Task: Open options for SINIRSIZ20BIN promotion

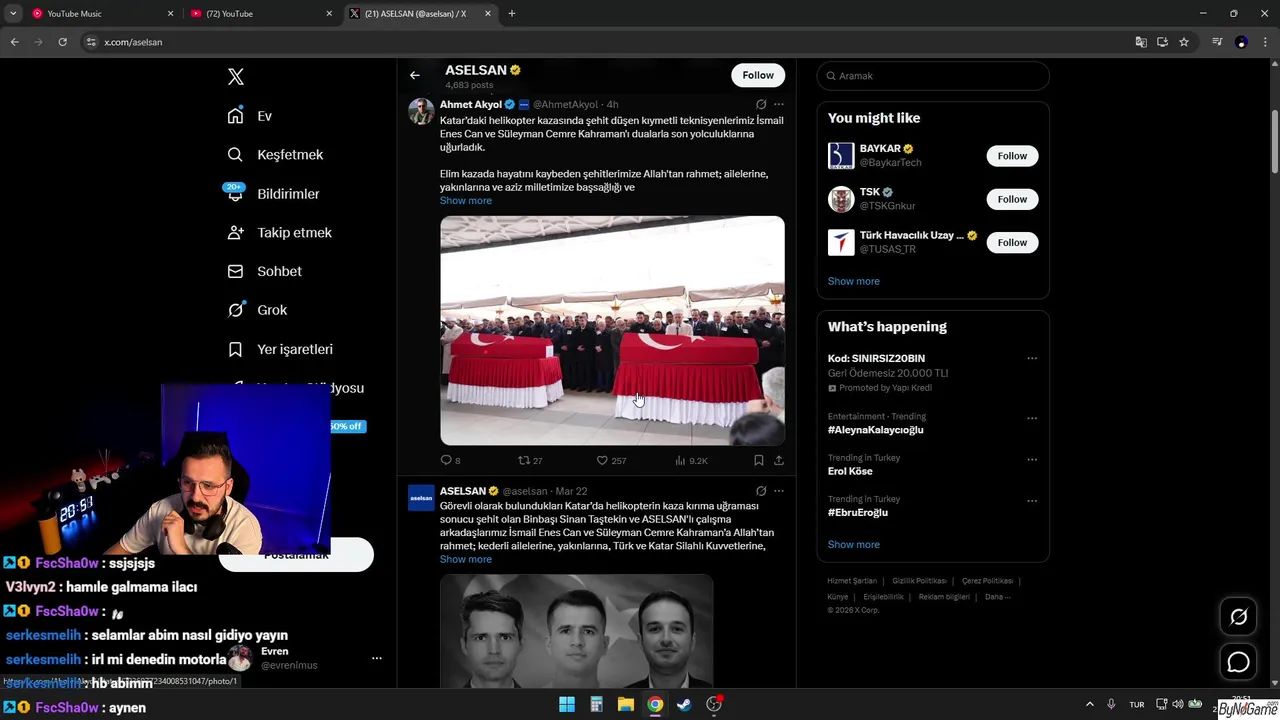Action: click(1032, 359)
